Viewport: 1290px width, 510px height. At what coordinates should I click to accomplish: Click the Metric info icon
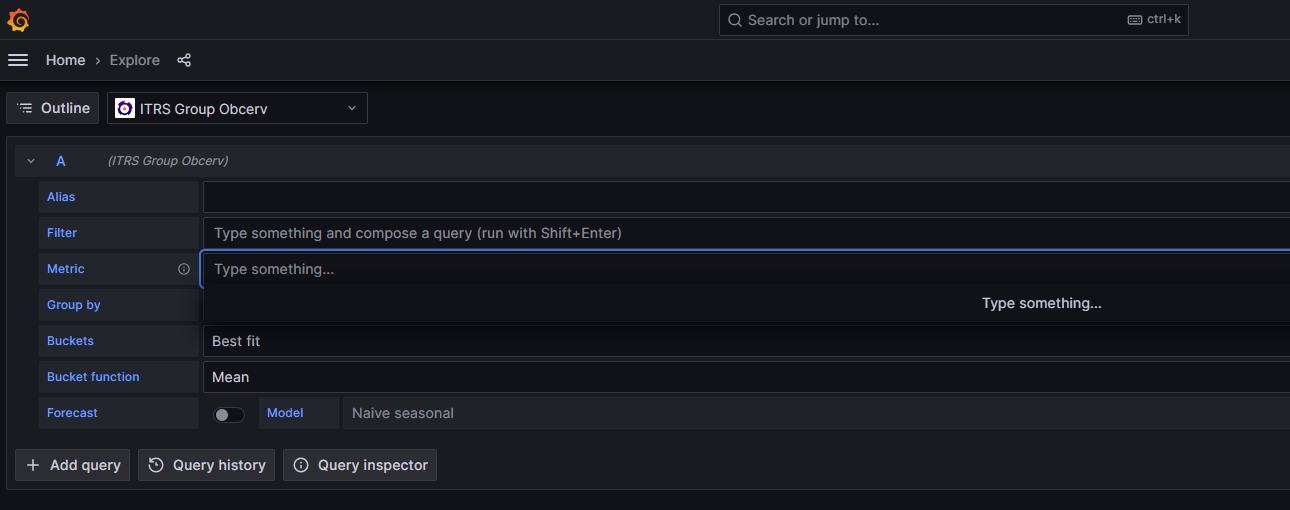[184, 269]
